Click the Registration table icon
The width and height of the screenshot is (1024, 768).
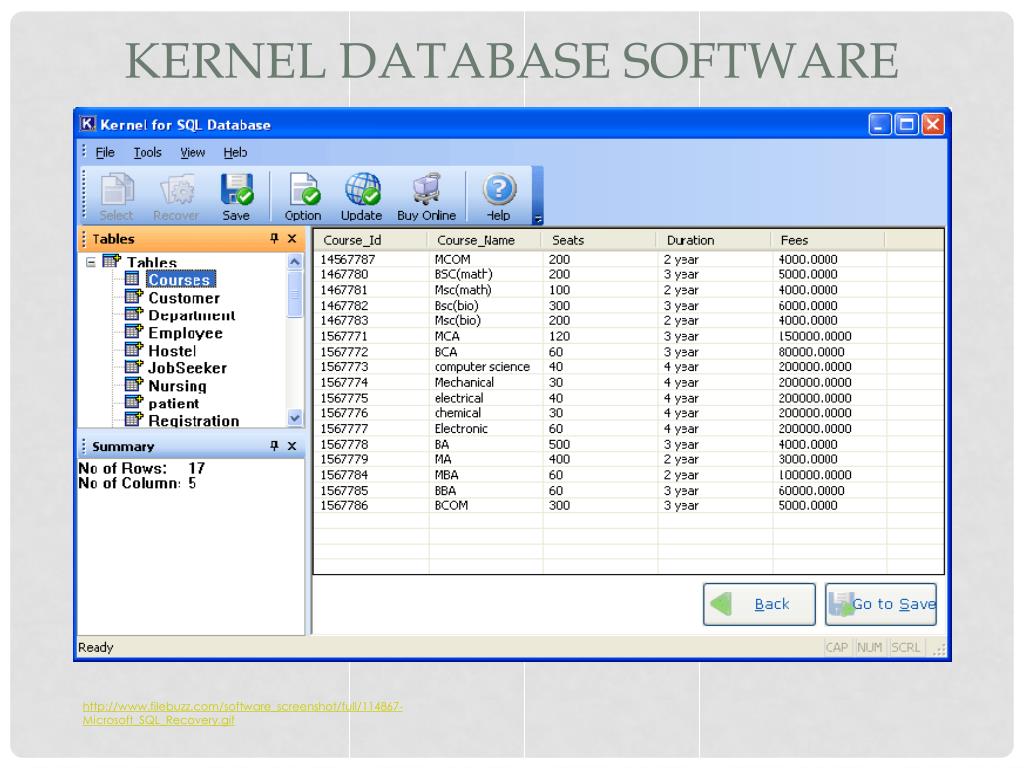tap(134, 419)
